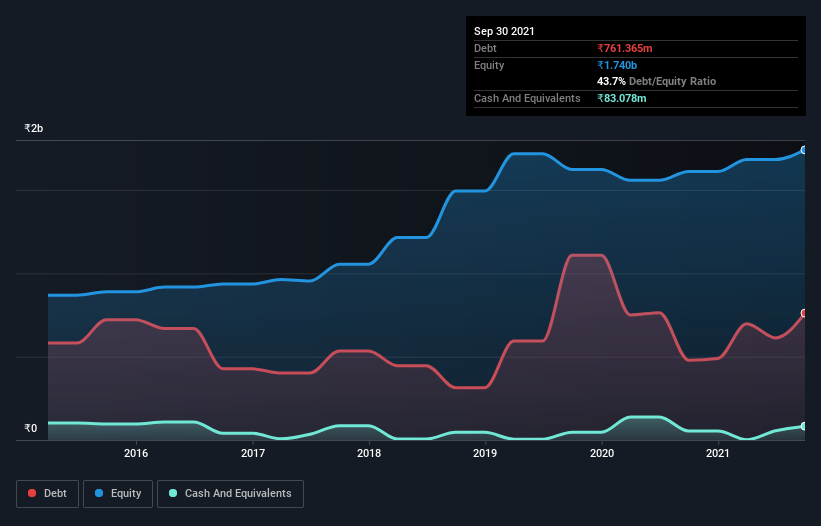
Task: Click the 2017 x-axis label
Action: 253,453
